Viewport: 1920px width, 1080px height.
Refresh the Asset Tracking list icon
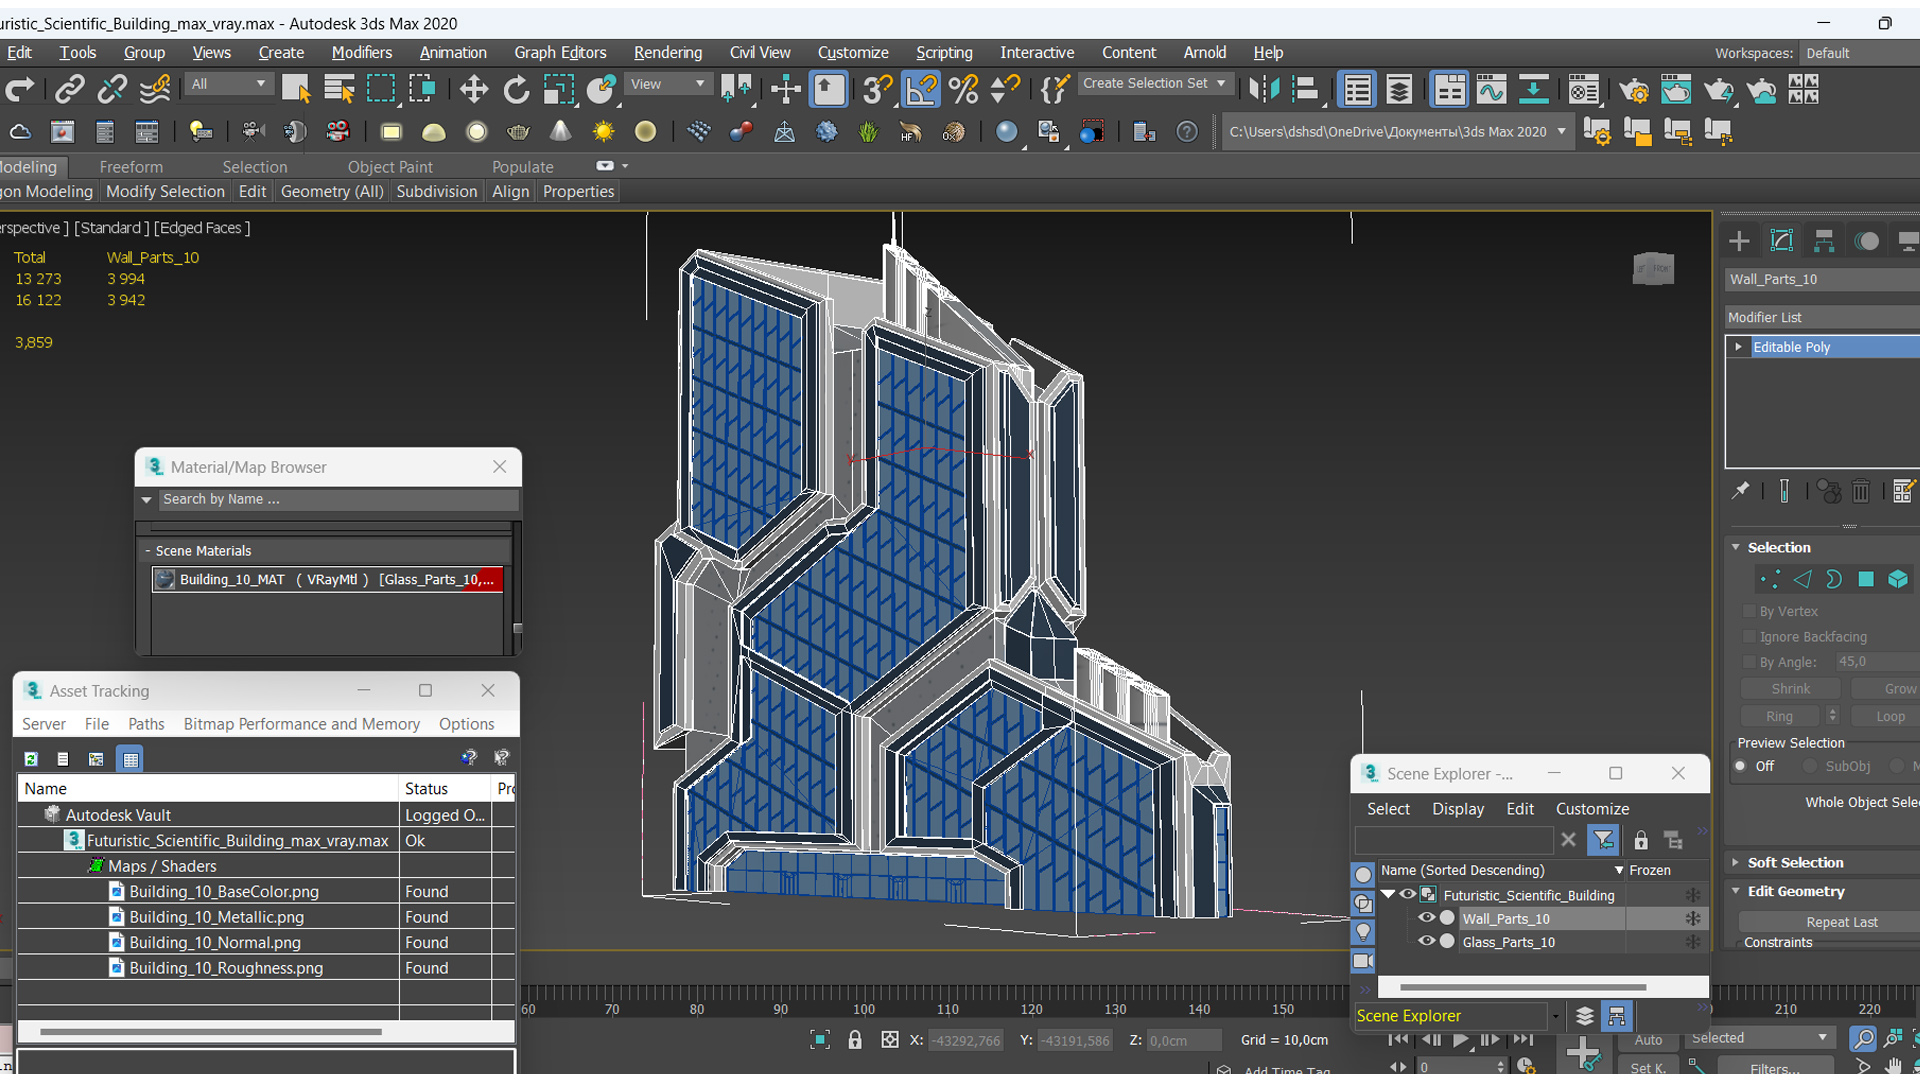(x=31, y=759)
